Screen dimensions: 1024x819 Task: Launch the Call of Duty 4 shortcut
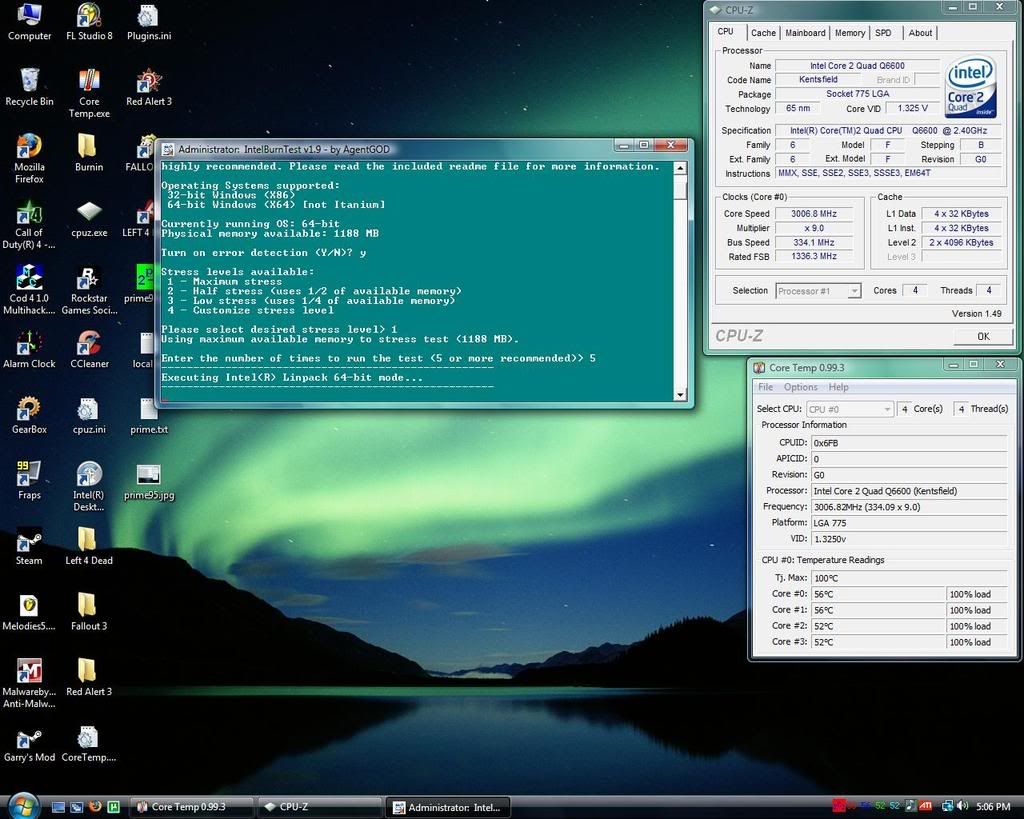pos(29,224)
